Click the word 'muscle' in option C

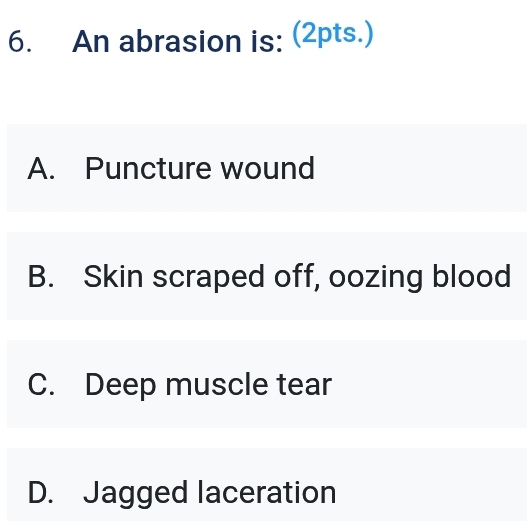point(217,385)
